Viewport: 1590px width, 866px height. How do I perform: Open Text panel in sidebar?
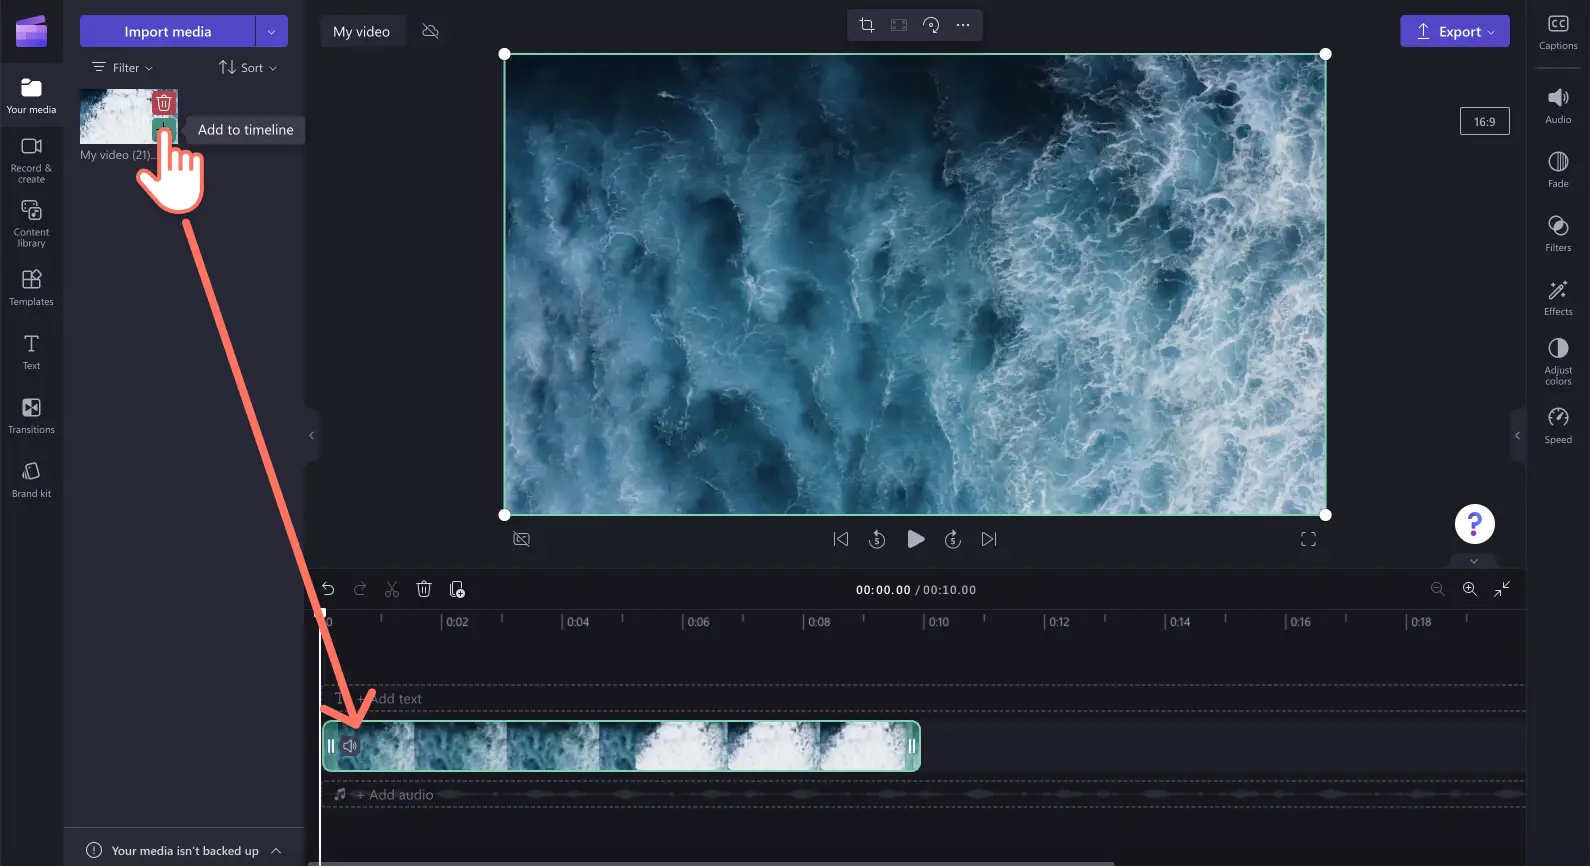point(31,351)
